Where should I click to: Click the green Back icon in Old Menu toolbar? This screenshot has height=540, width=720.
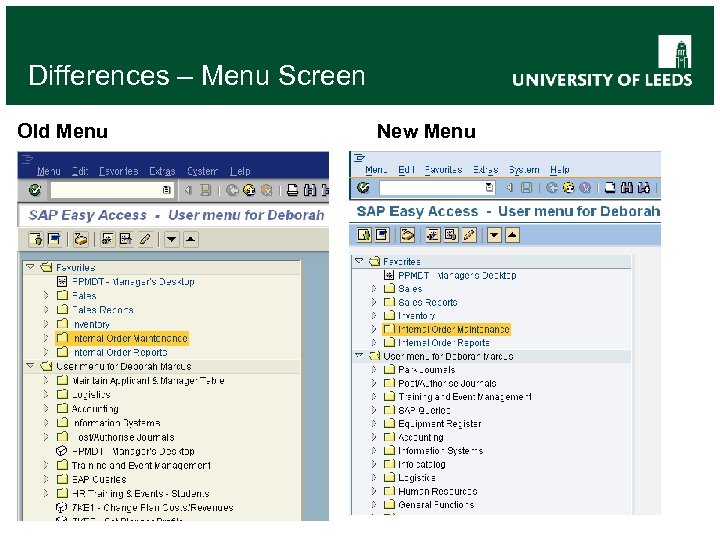232,190
